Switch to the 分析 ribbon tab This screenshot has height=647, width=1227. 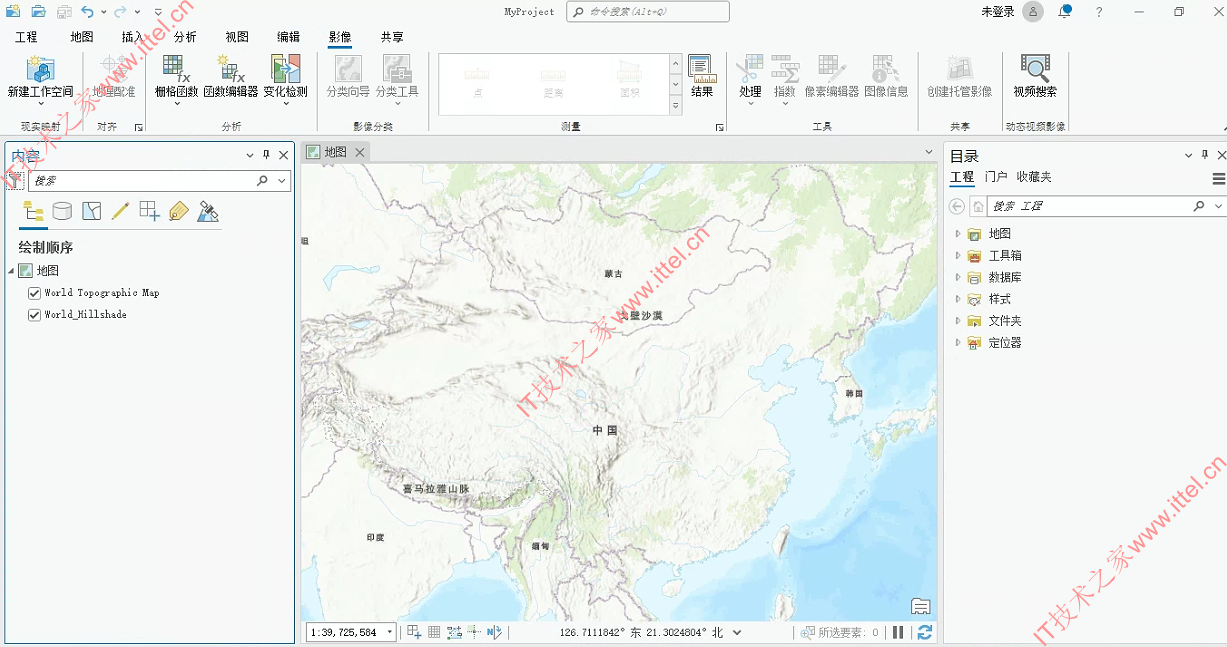pos(185,37)
